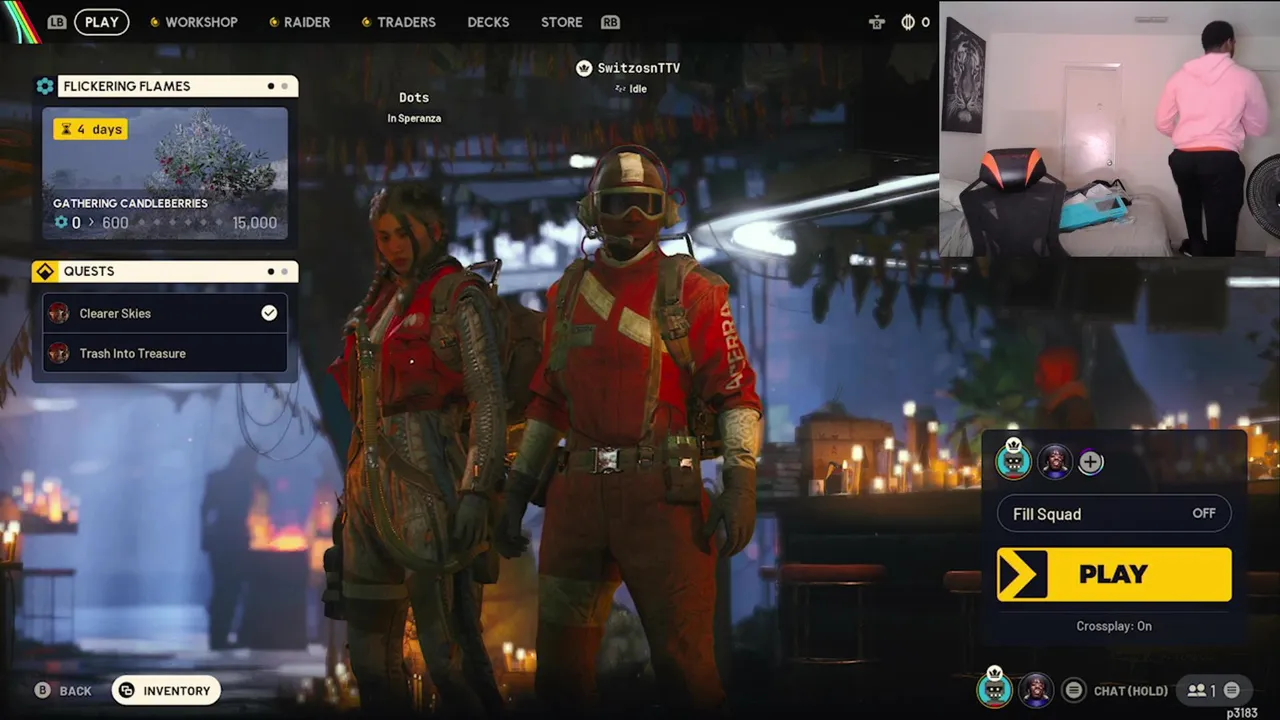Click the squad leader robot avatar in play panel

point(1013,459)
